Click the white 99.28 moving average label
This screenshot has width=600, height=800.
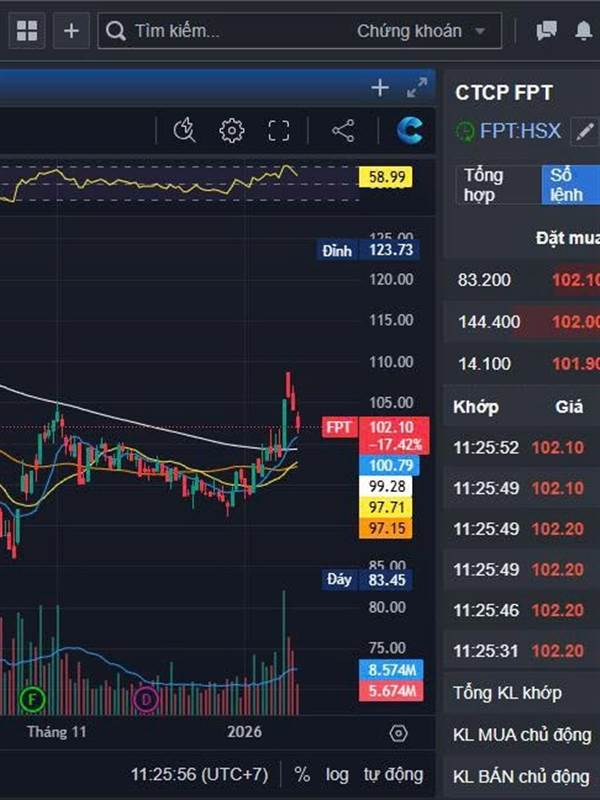[386, 486]
